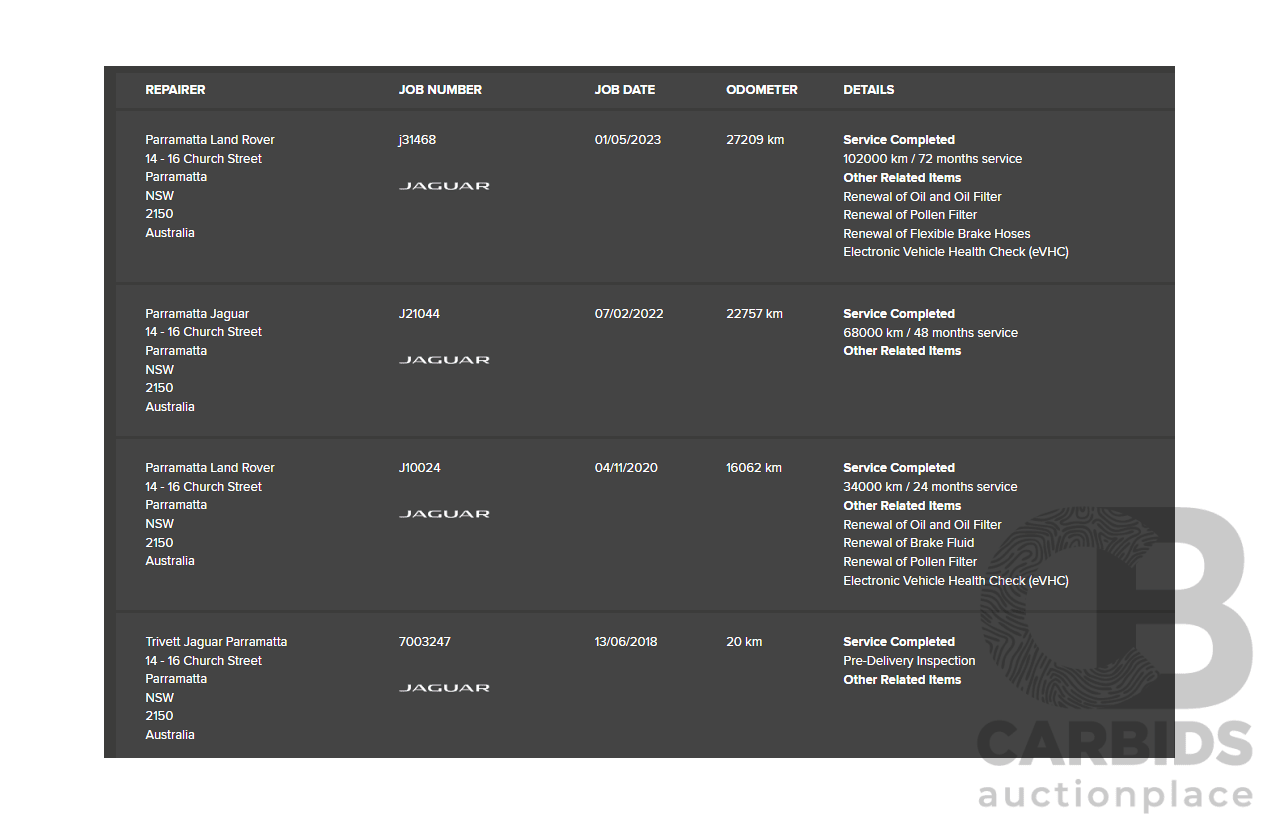Screen dimensions: 1280x825
Task: Select the repairer name Parramatta Jaguar
Action: tap(197, 314)
